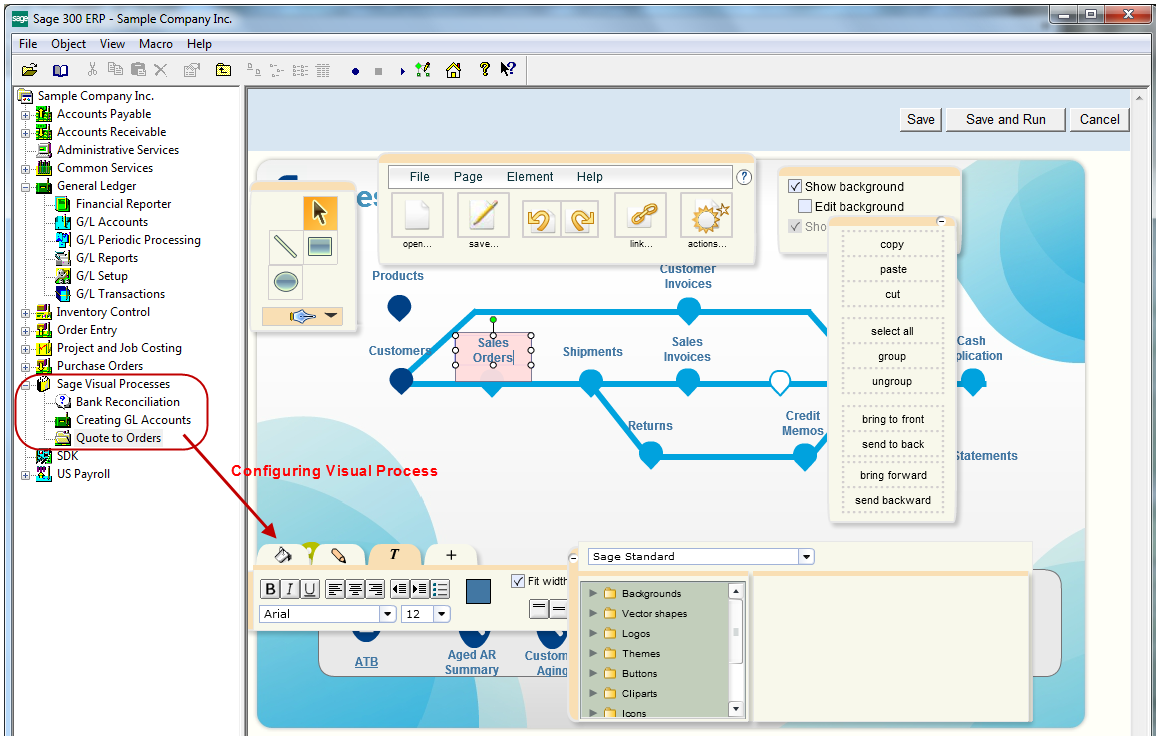Click the select all command
The image size is (1156, 736).
pos(892,331)
